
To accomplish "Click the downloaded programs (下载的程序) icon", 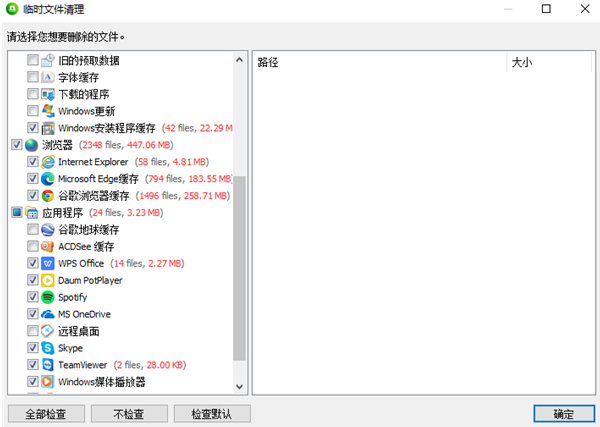I will 48,94.
